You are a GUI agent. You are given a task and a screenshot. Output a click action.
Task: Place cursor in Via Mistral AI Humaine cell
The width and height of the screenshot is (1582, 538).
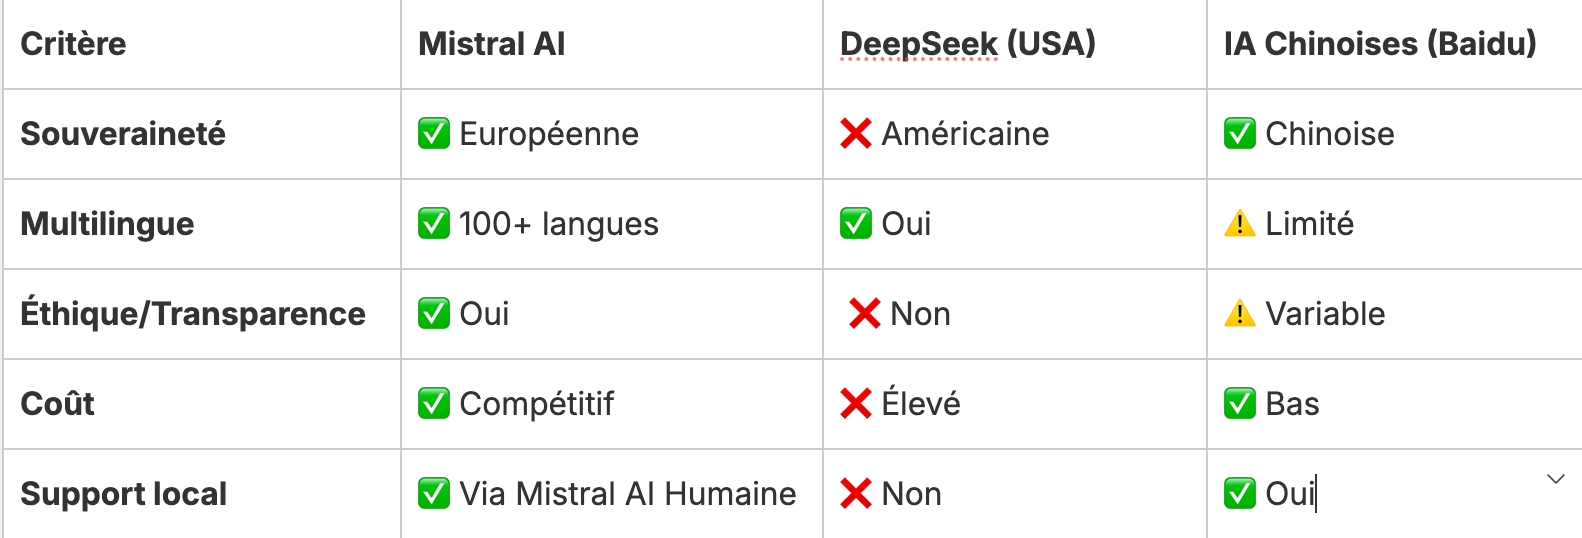pos(612,494)
